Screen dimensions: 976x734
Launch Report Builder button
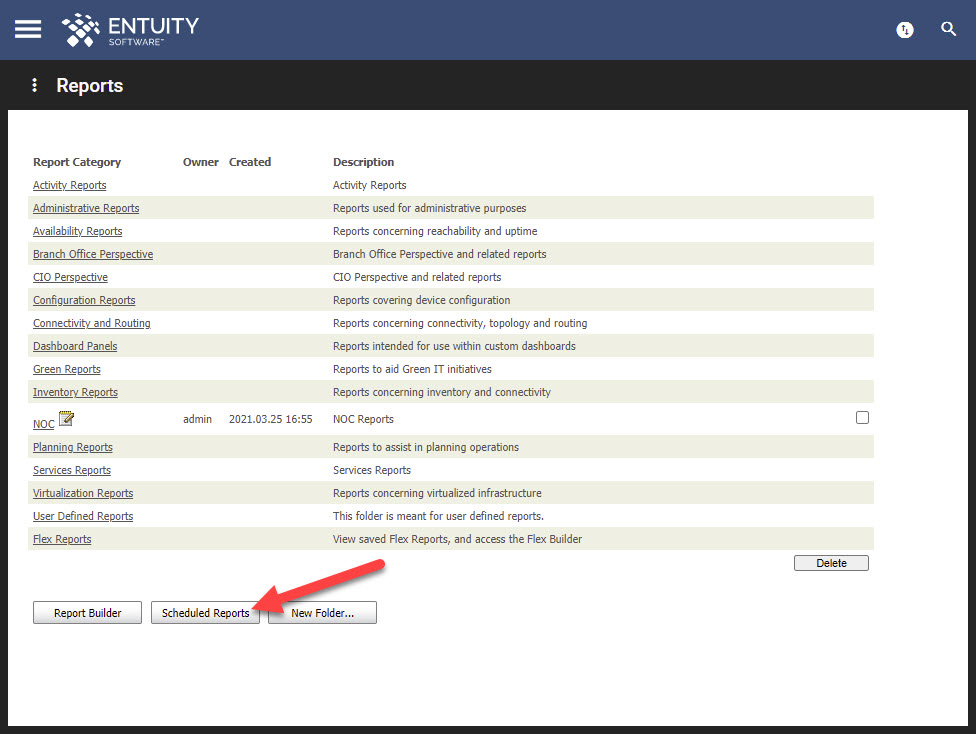tap(87, 613)
